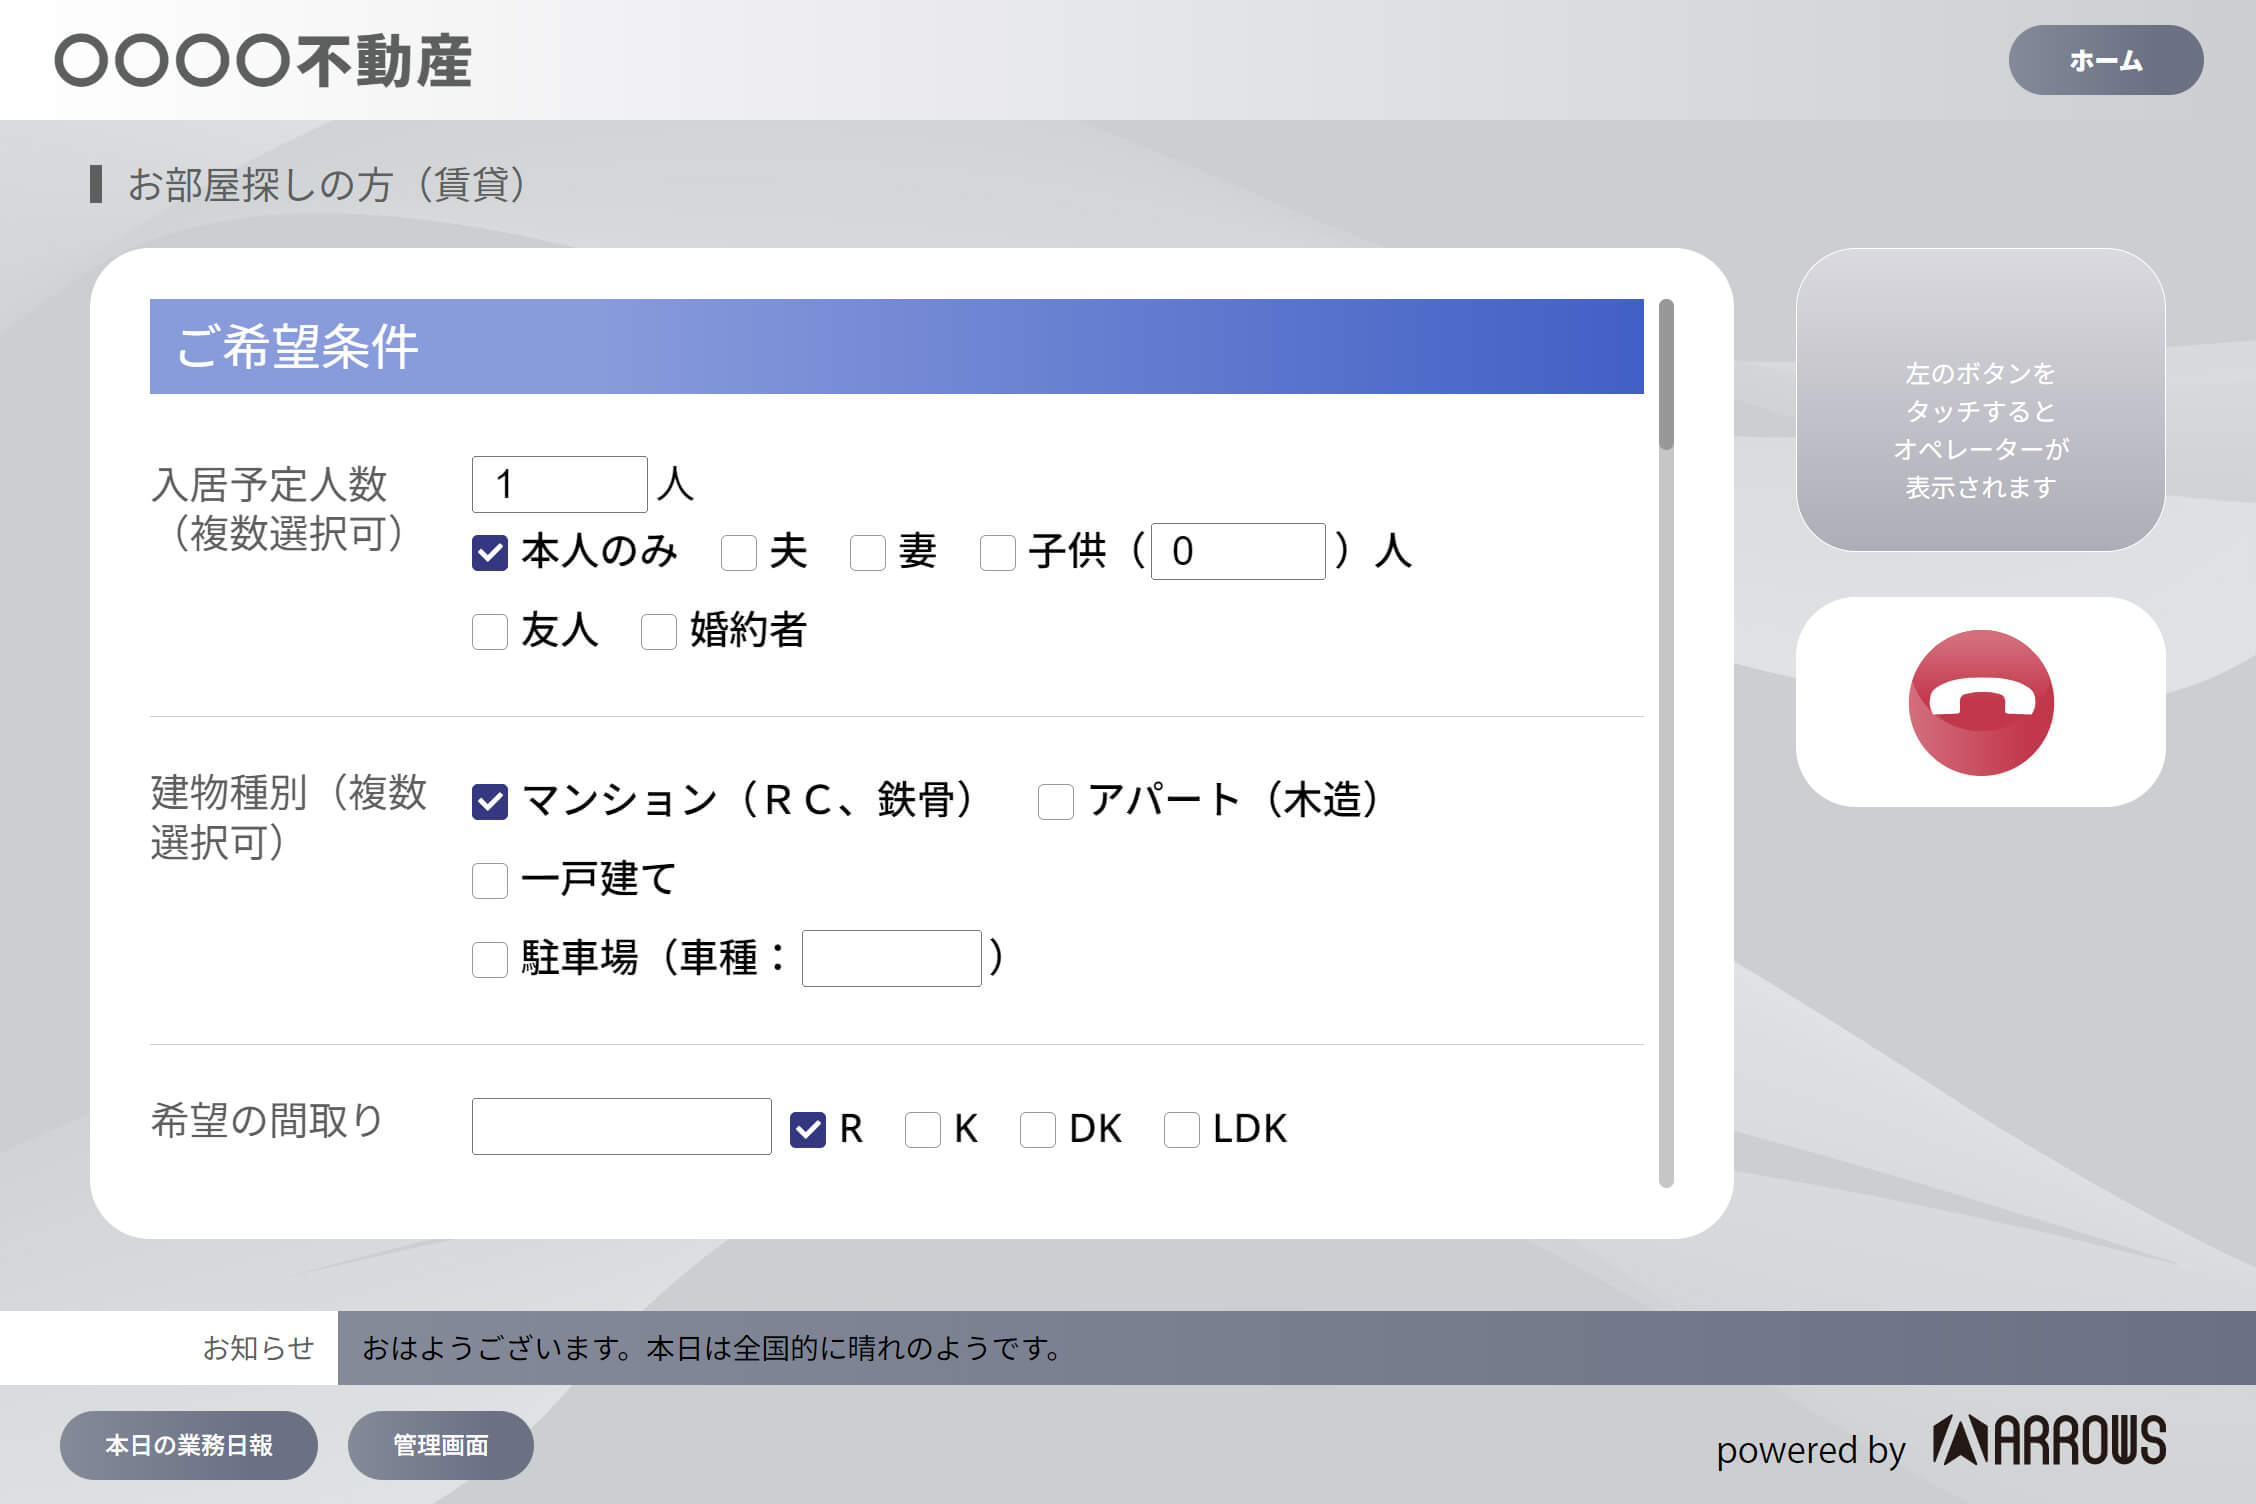Open 本日の業務日報
Viewport: 2256px width, 1504px height.
(189, 1443)
